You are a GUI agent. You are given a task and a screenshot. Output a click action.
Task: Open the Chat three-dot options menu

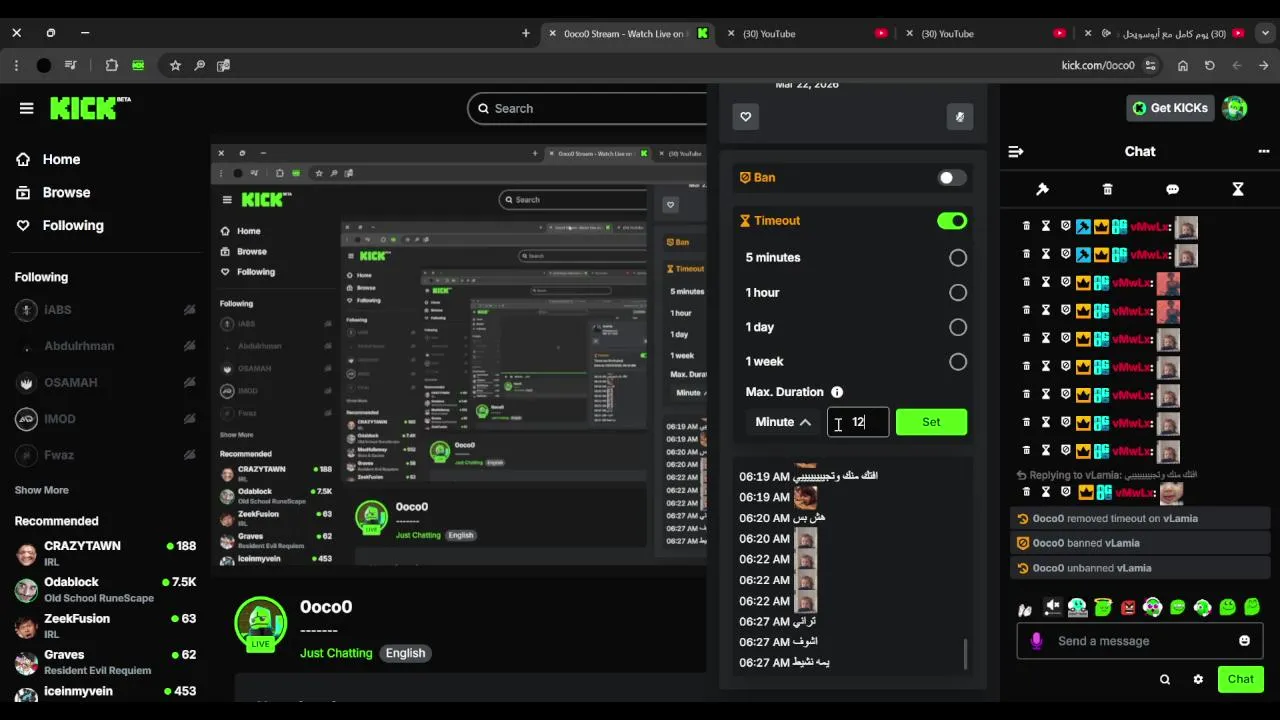click(1263, 152)
